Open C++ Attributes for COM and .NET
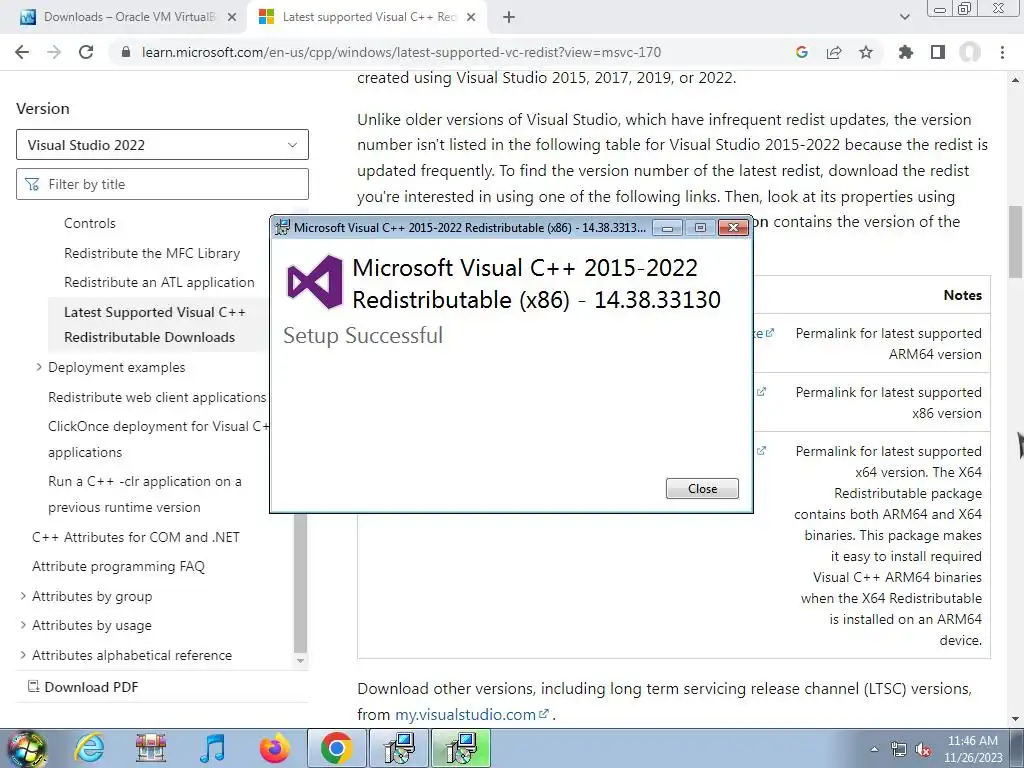Viewport: 1024px width, 768px height. pos(136,537)
